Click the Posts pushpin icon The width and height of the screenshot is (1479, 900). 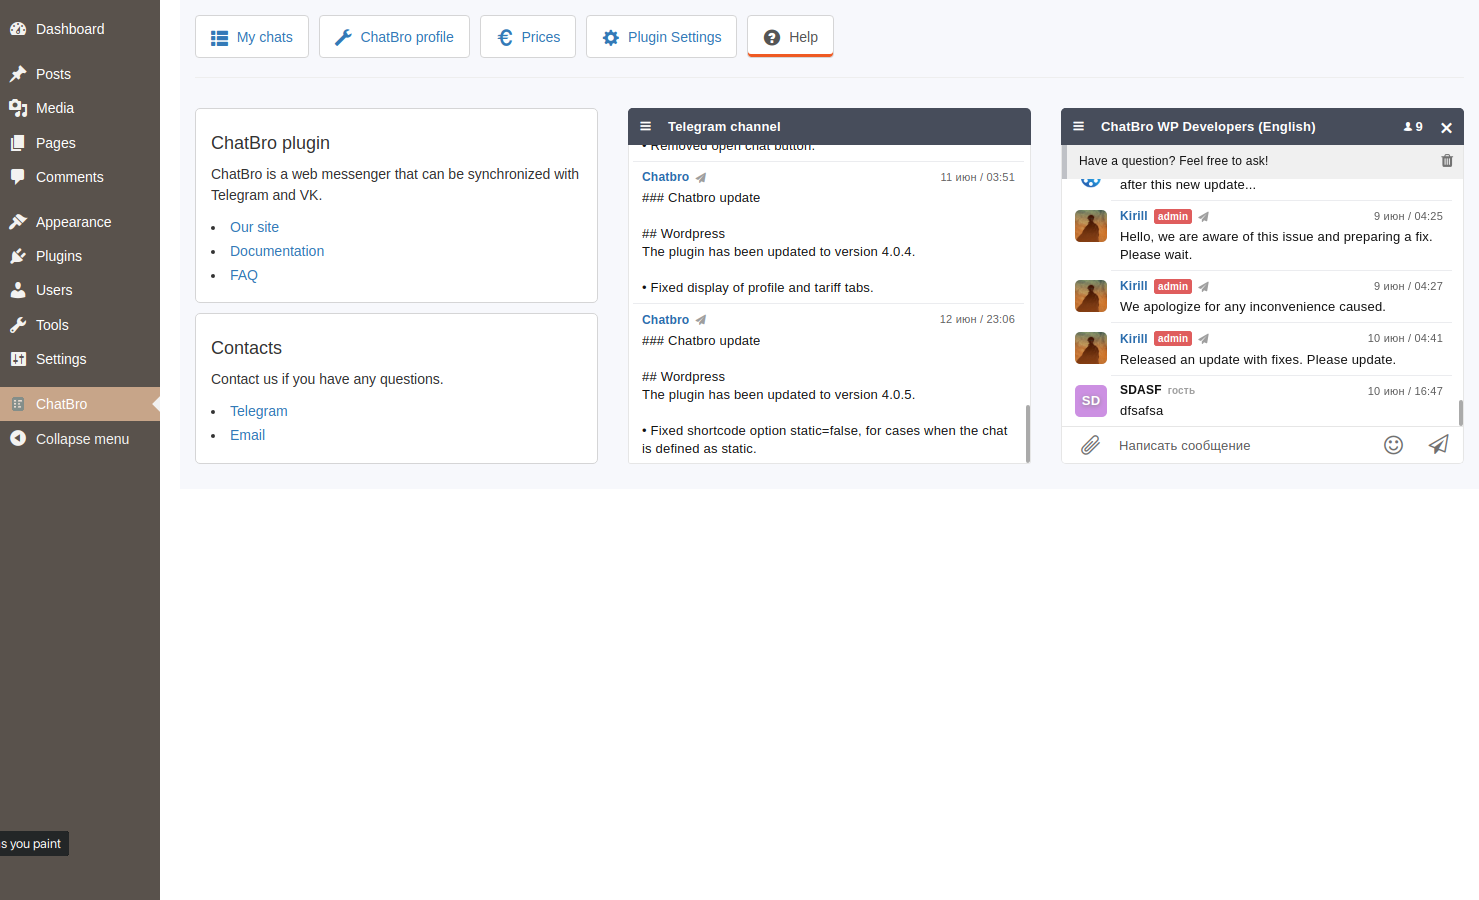[17, 74]
